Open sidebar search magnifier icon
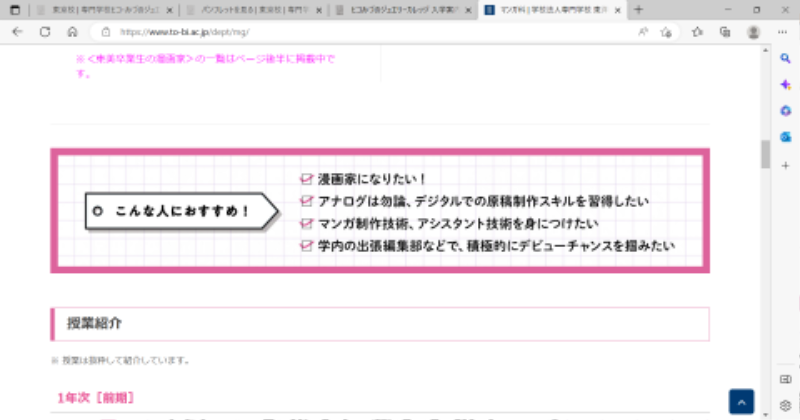Image resolution: width=800 pixels, height=420 pixels. coord(785,59)
